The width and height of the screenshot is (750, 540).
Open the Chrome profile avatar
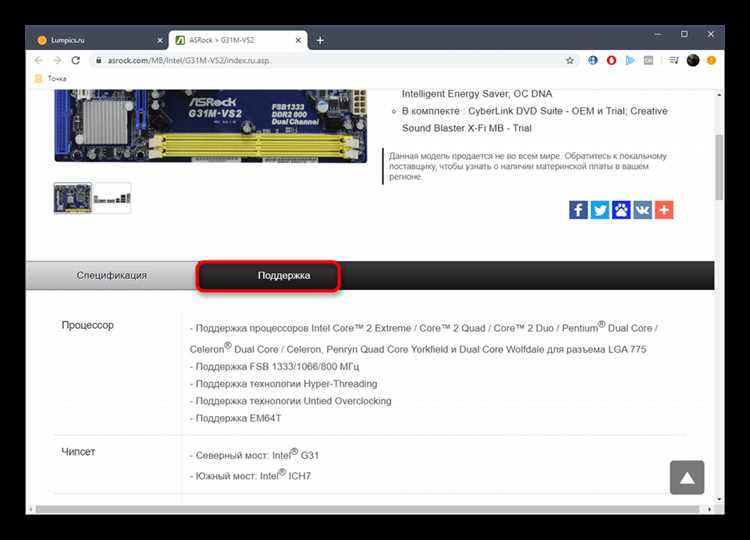click(693, 60)
